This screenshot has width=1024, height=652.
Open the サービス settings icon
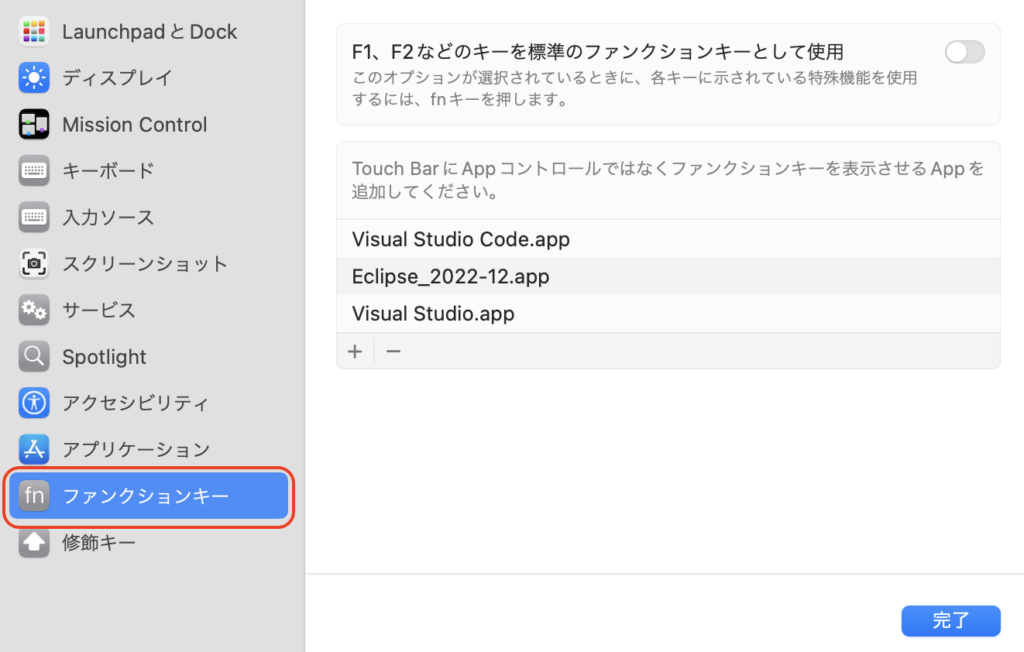(33, 310)
